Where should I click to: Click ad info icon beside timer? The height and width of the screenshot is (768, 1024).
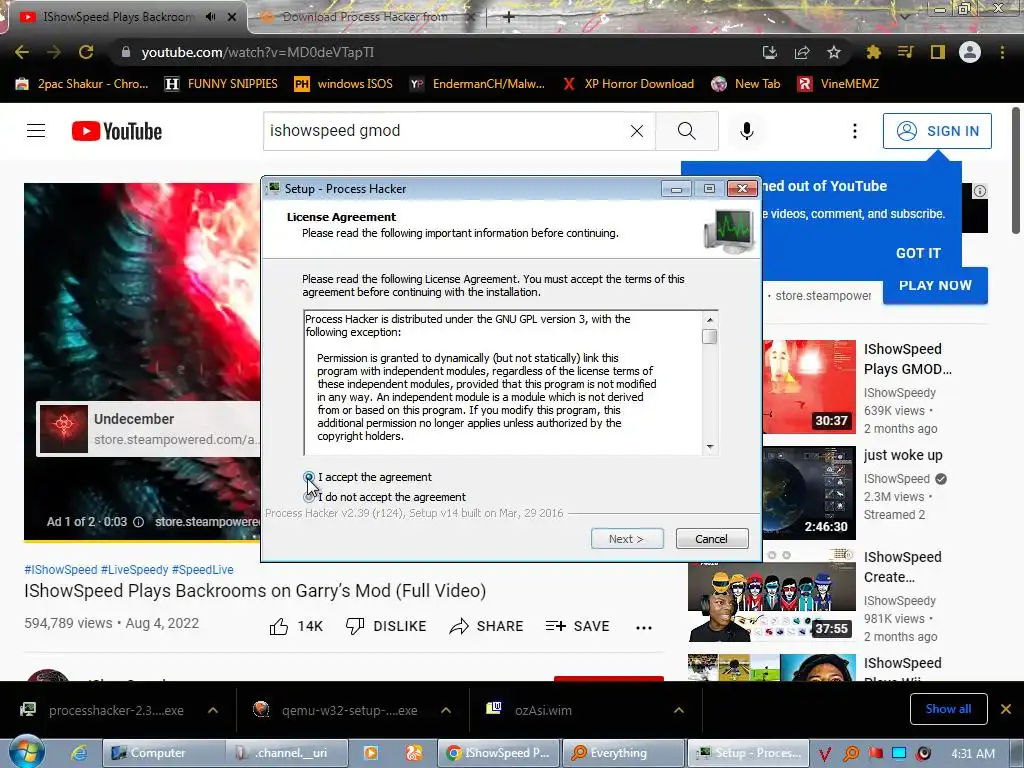138,522
